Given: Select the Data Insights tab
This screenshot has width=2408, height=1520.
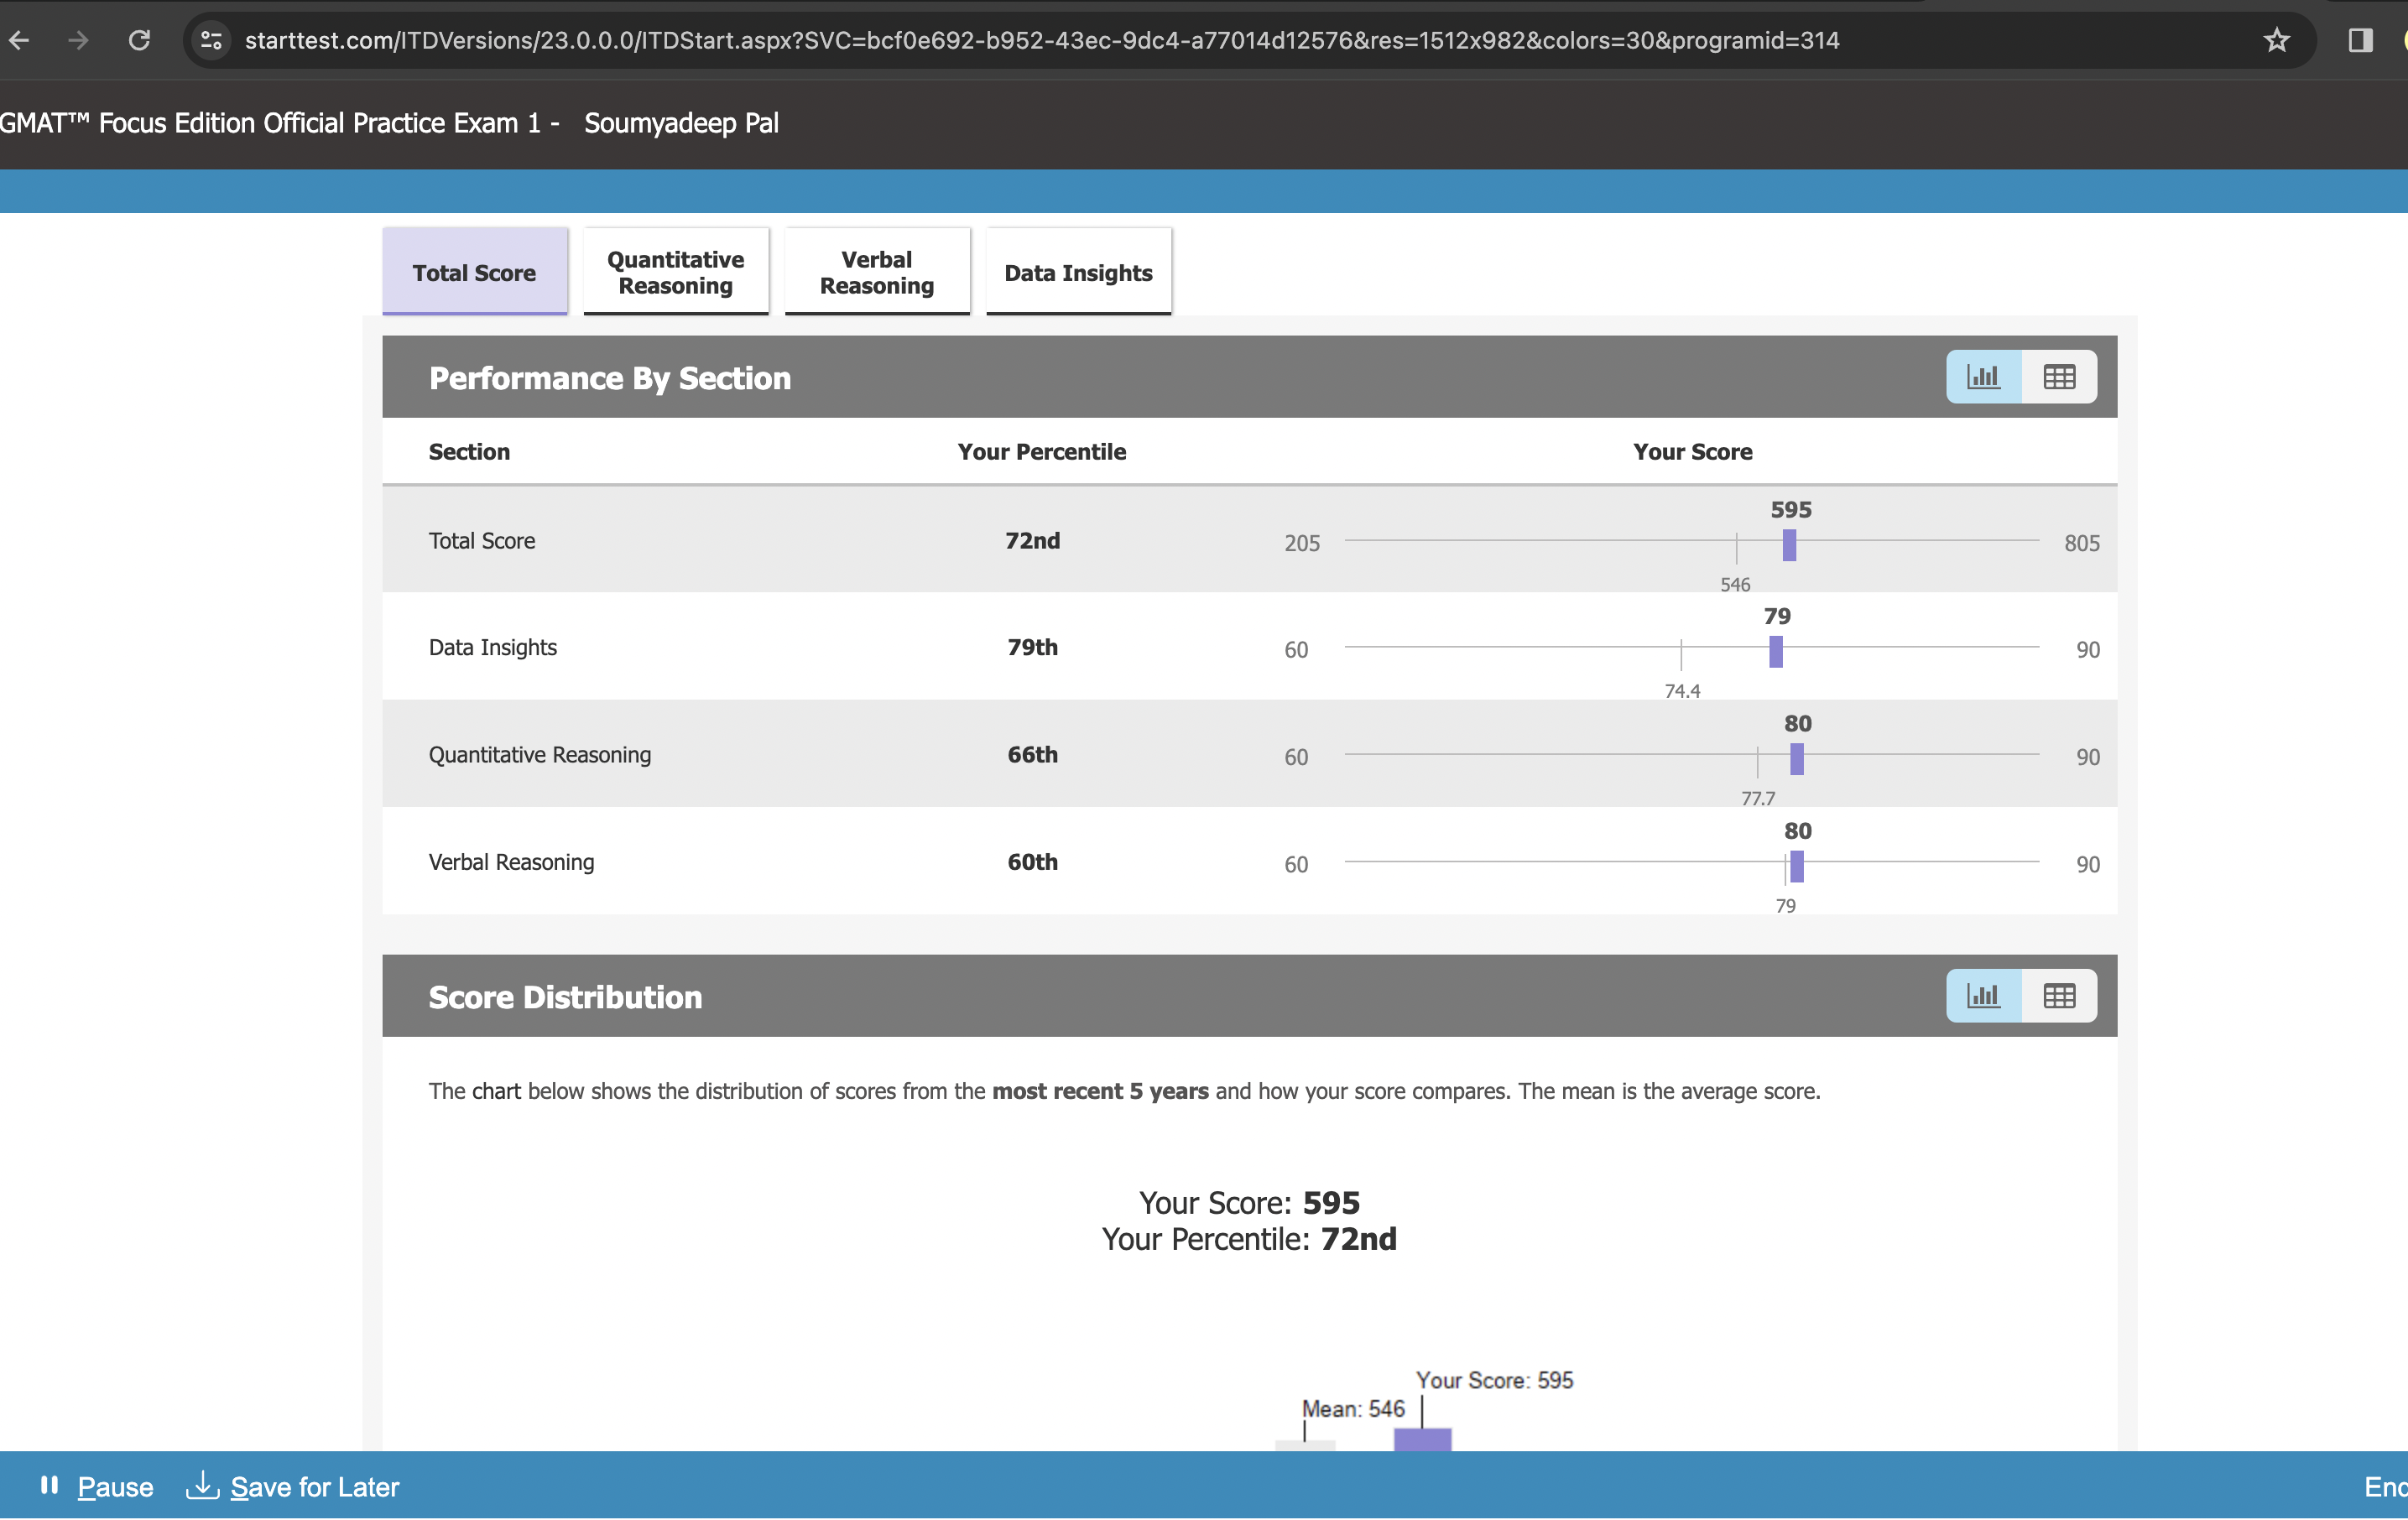Looking at the screenshot, I should click(x=1078, y=271).
